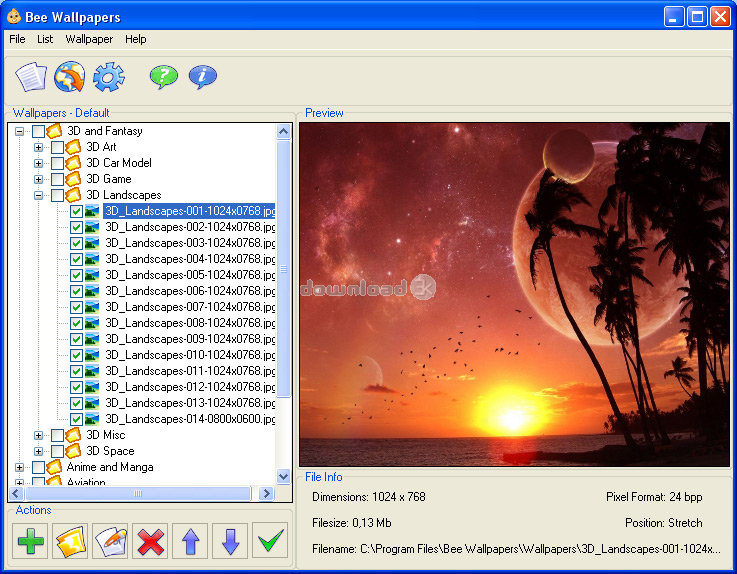Click the green plus add button
Viewport: 737px width, 574px height.
(x=31, y=541)
